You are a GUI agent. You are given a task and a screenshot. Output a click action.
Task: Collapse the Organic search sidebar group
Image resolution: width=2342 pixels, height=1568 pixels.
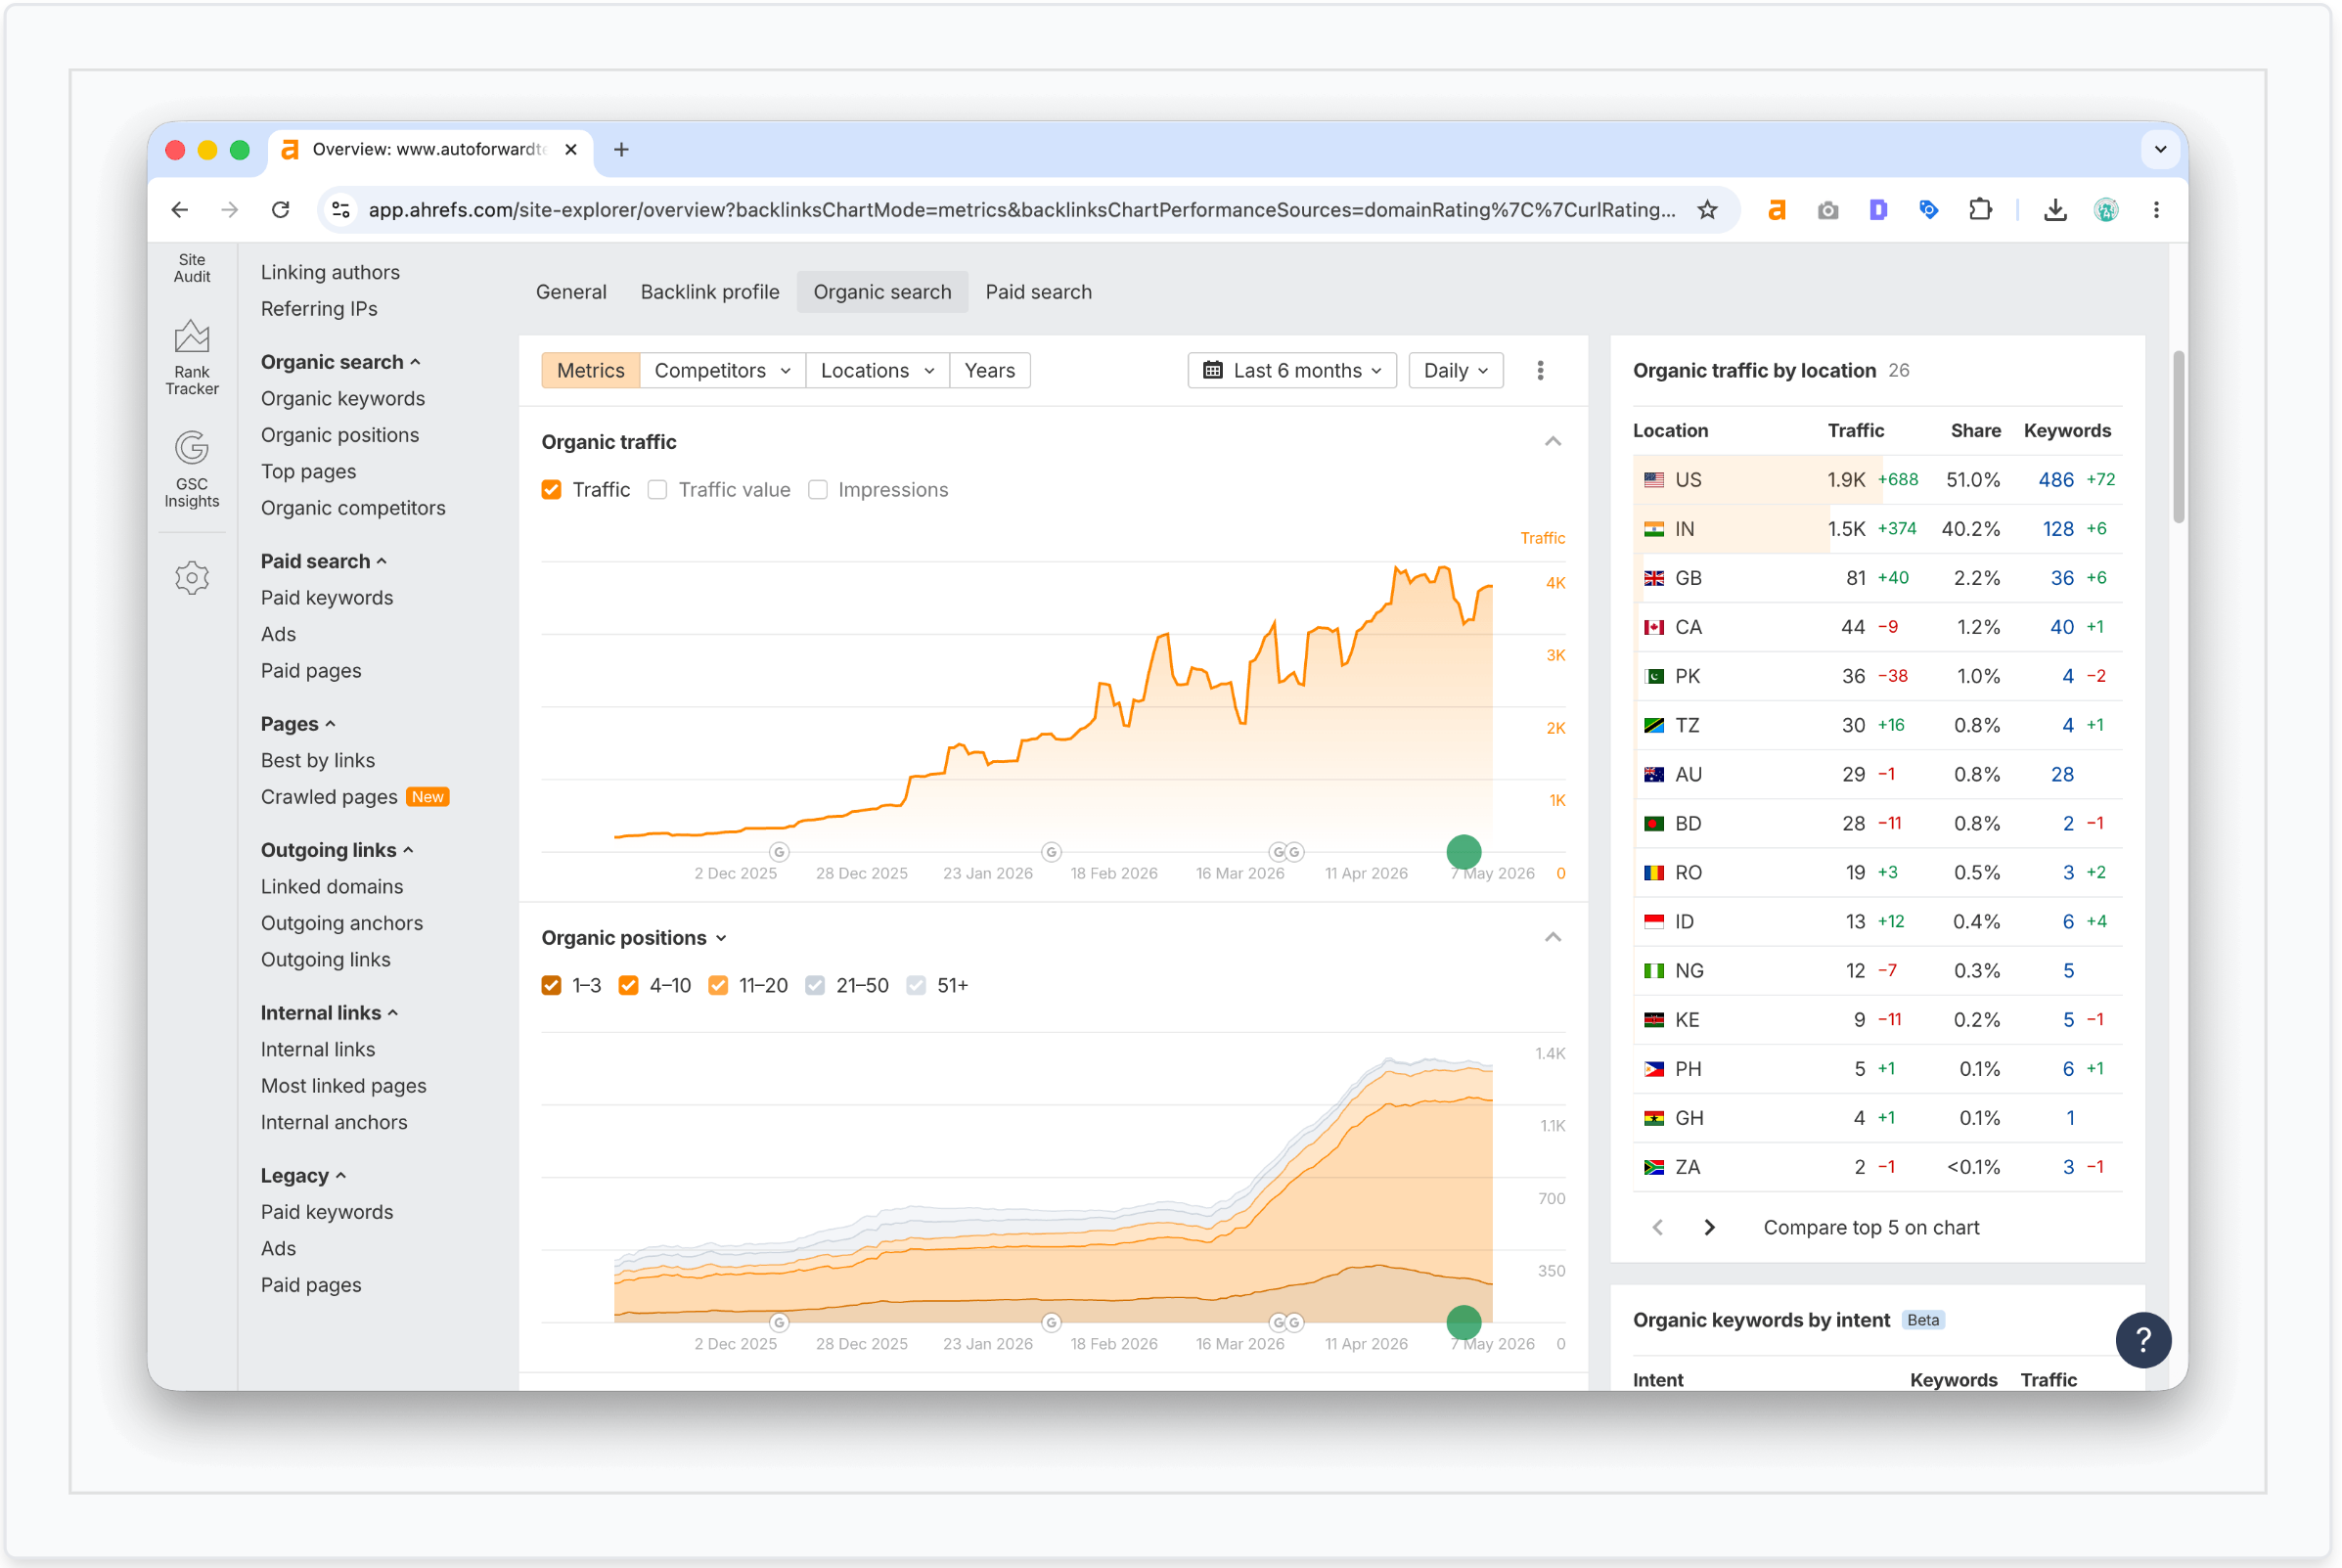point(340,362)
